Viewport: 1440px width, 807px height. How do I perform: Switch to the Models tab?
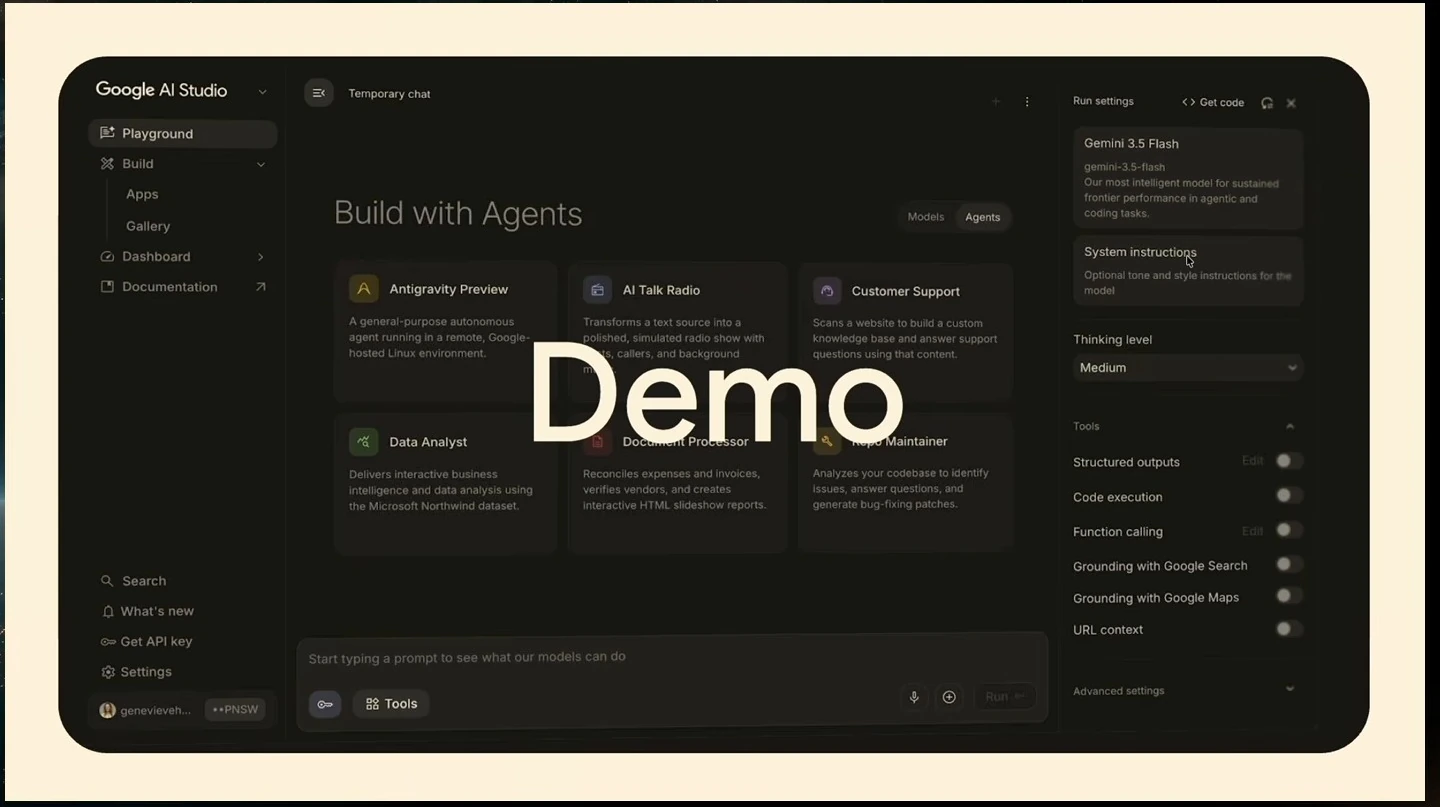[925, 217]
